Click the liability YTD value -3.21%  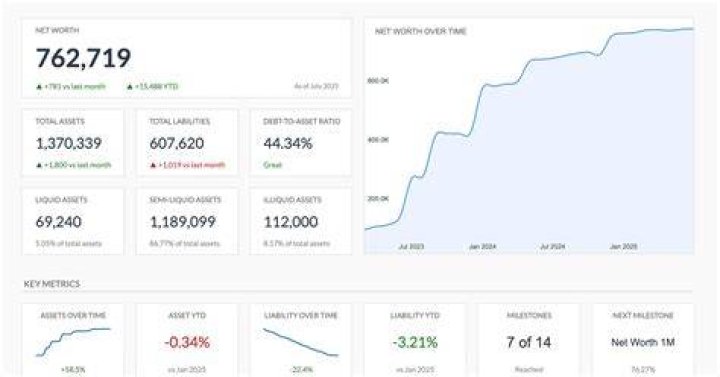(415, 342)
